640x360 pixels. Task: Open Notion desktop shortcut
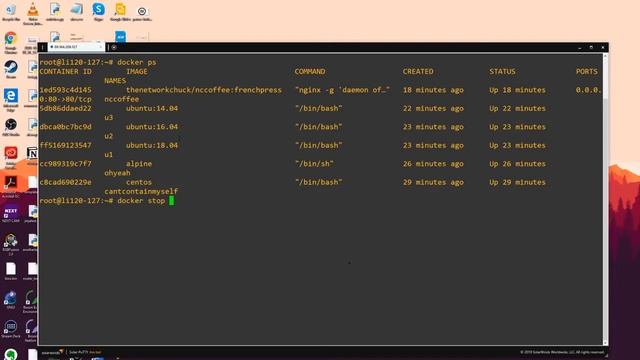tap(32, 155)
